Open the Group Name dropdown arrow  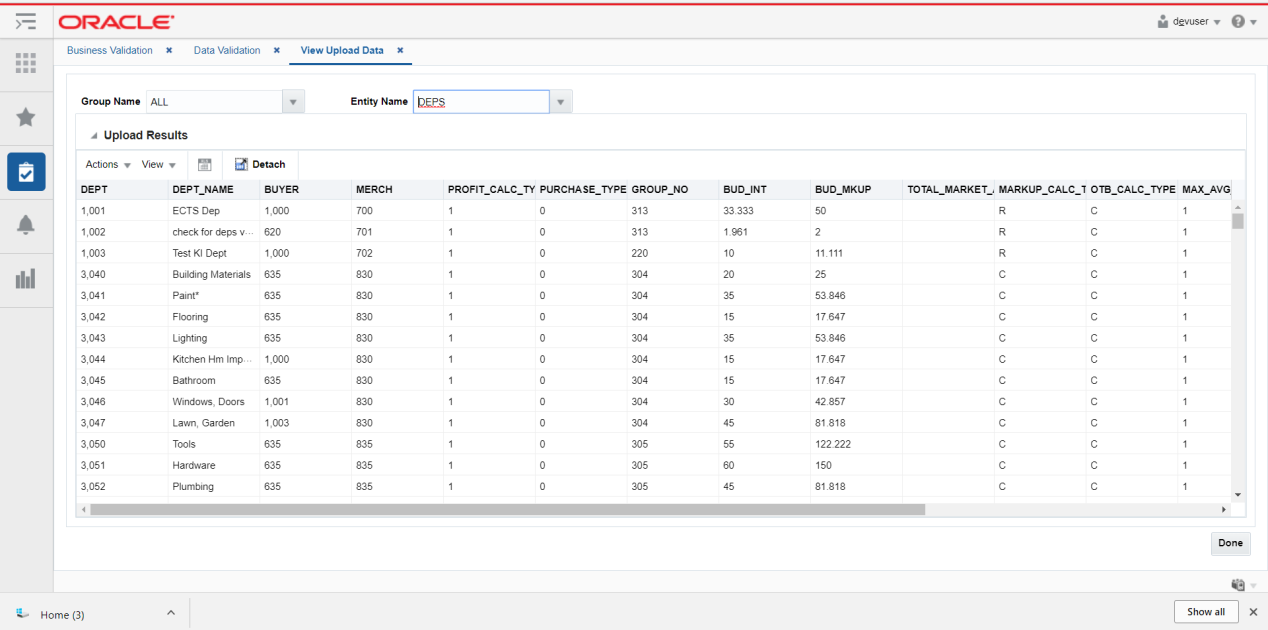[x=293, y=102]
